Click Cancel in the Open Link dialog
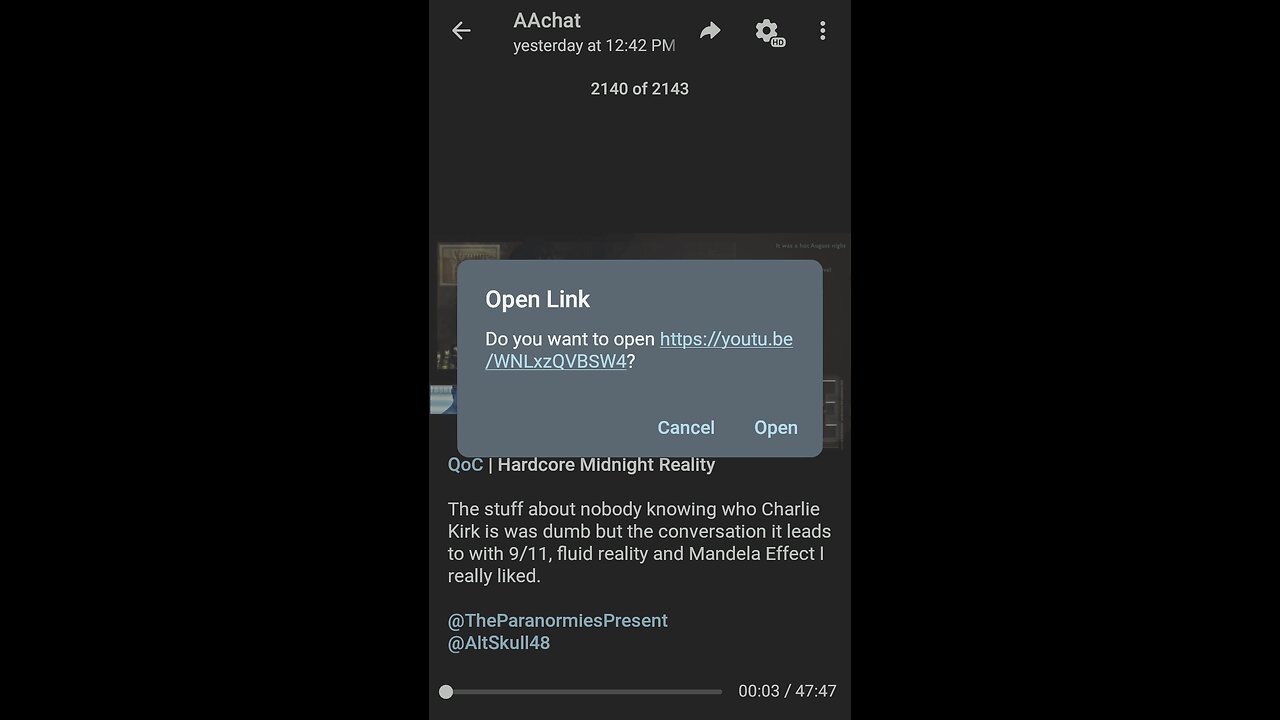 686,427
